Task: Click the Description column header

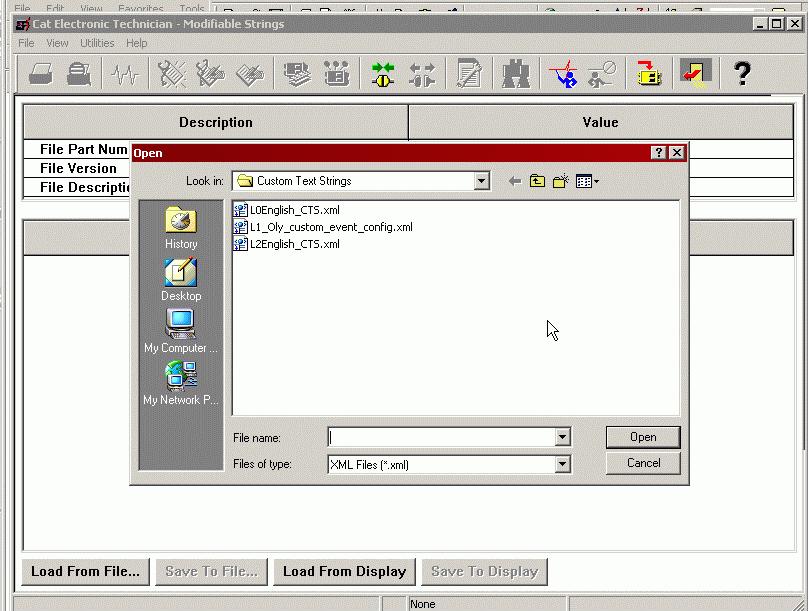Action: (216, 122)
